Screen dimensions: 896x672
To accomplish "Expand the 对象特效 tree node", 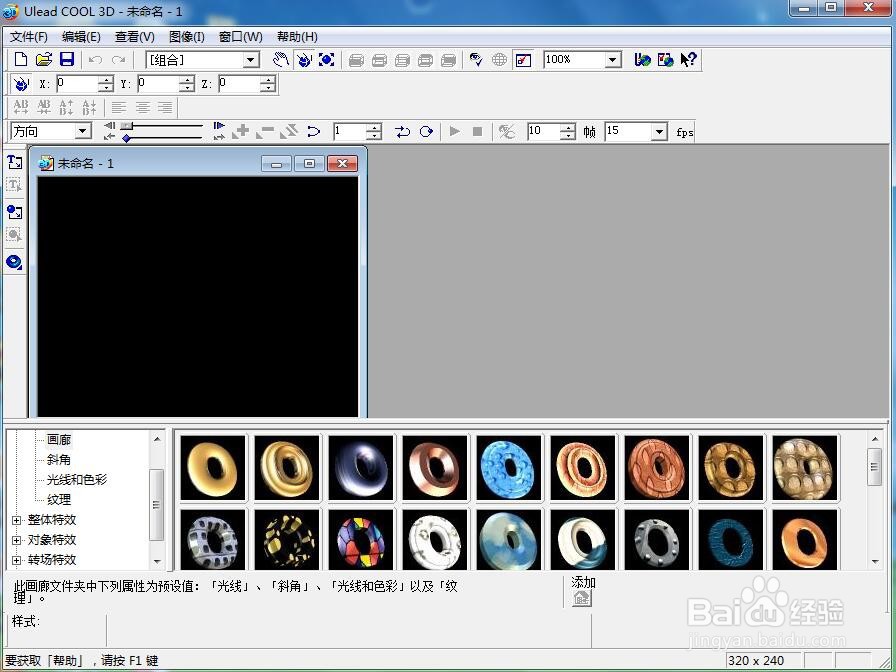I will (17, 540).
